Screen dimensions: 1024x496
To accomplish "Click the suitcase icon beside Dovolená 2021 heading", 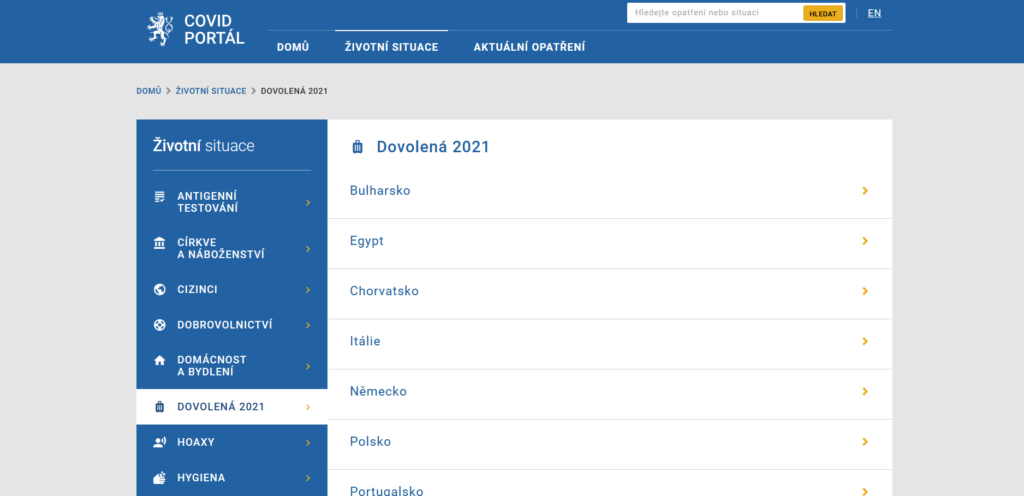I will 357,147.
